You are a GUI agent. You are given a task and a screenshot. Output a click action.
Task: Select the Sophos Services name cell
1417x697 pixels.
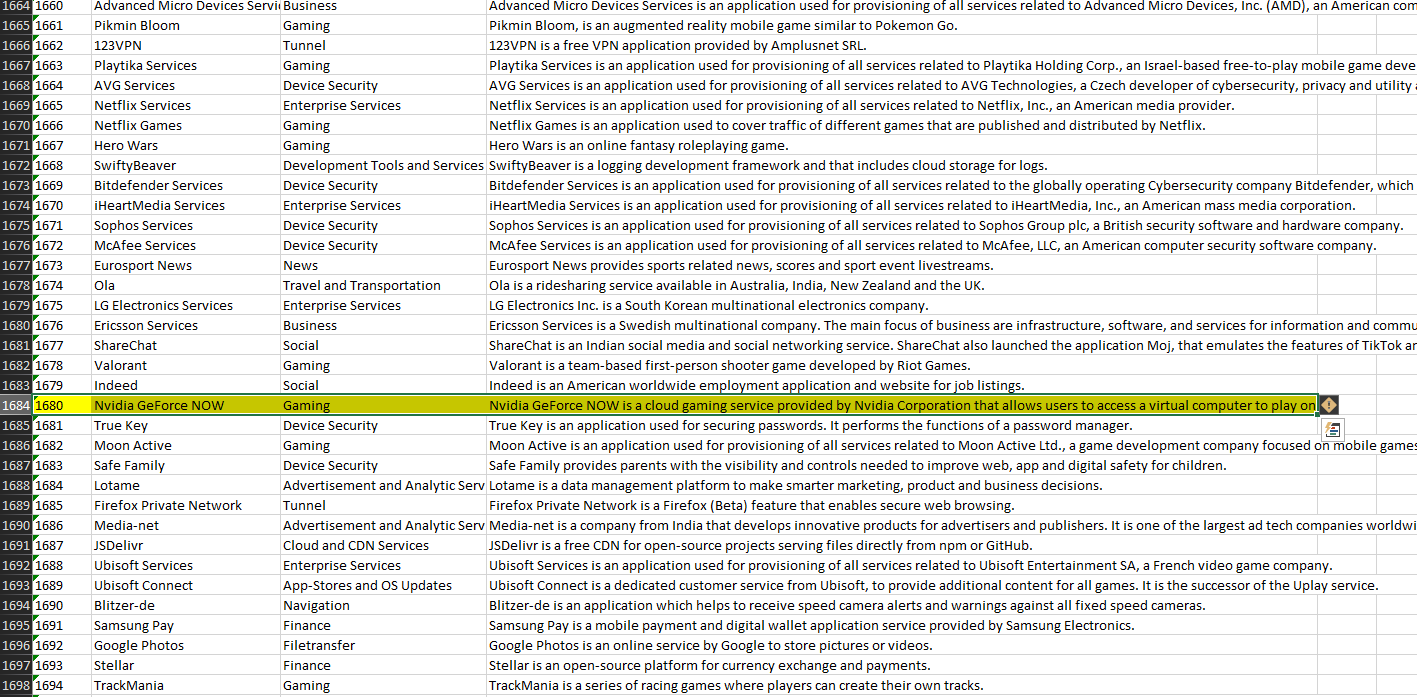tap(186, 225)
